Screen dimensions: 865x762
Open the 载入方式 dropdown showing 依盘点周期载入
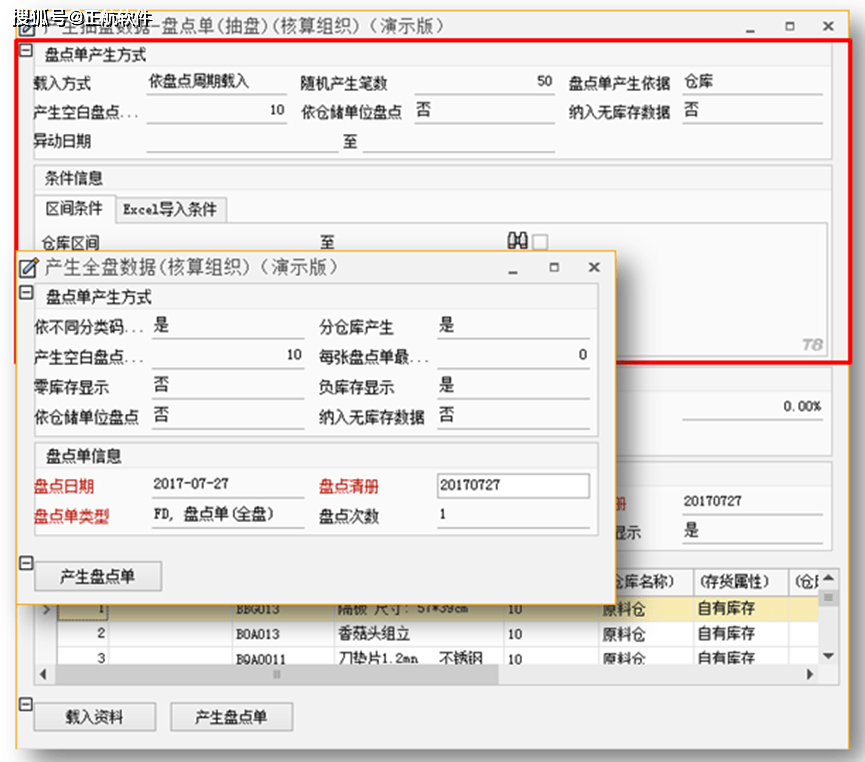(215, 80)
